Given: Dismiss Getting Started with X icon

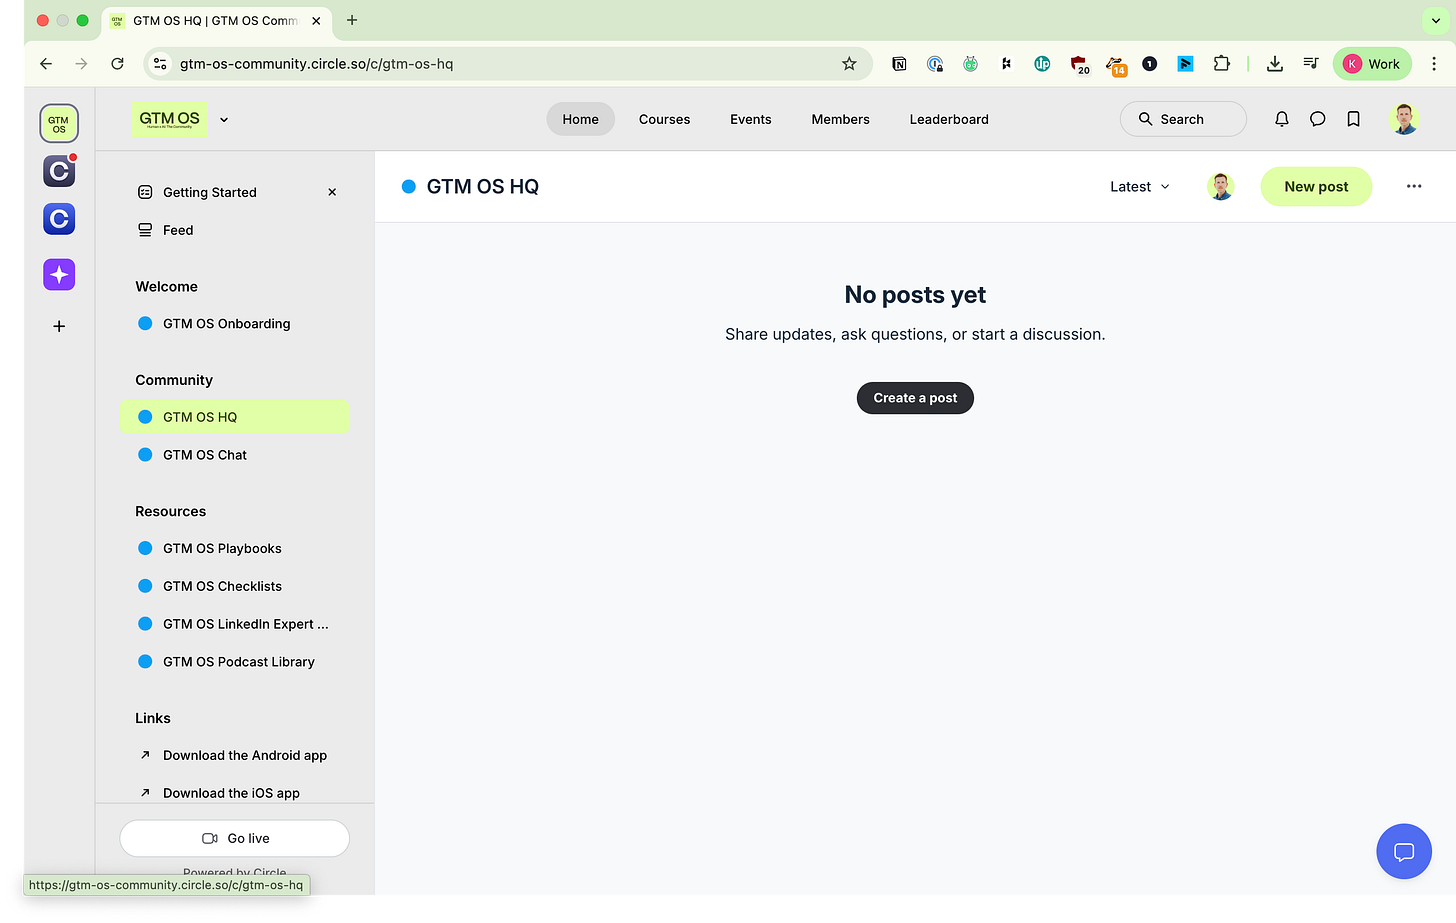Looking at the screenshot, I should [x=332, y=192].
